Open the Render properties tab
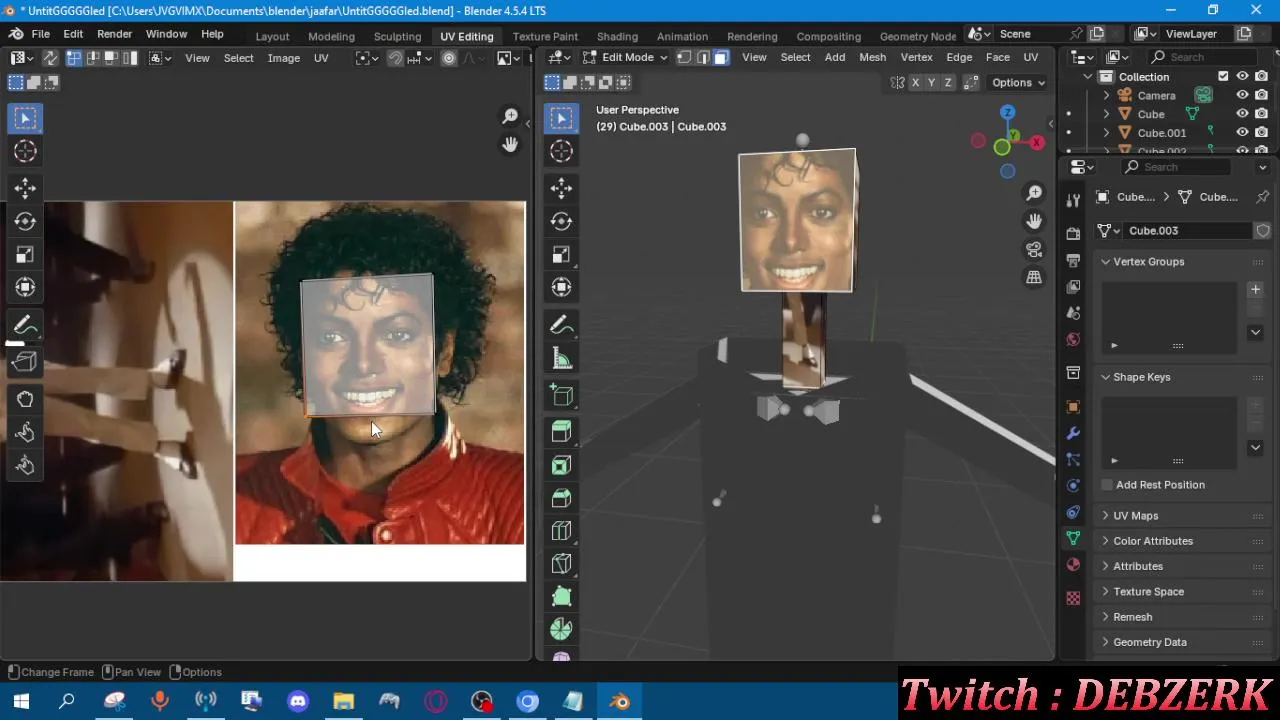 [x=1073, y=234]
